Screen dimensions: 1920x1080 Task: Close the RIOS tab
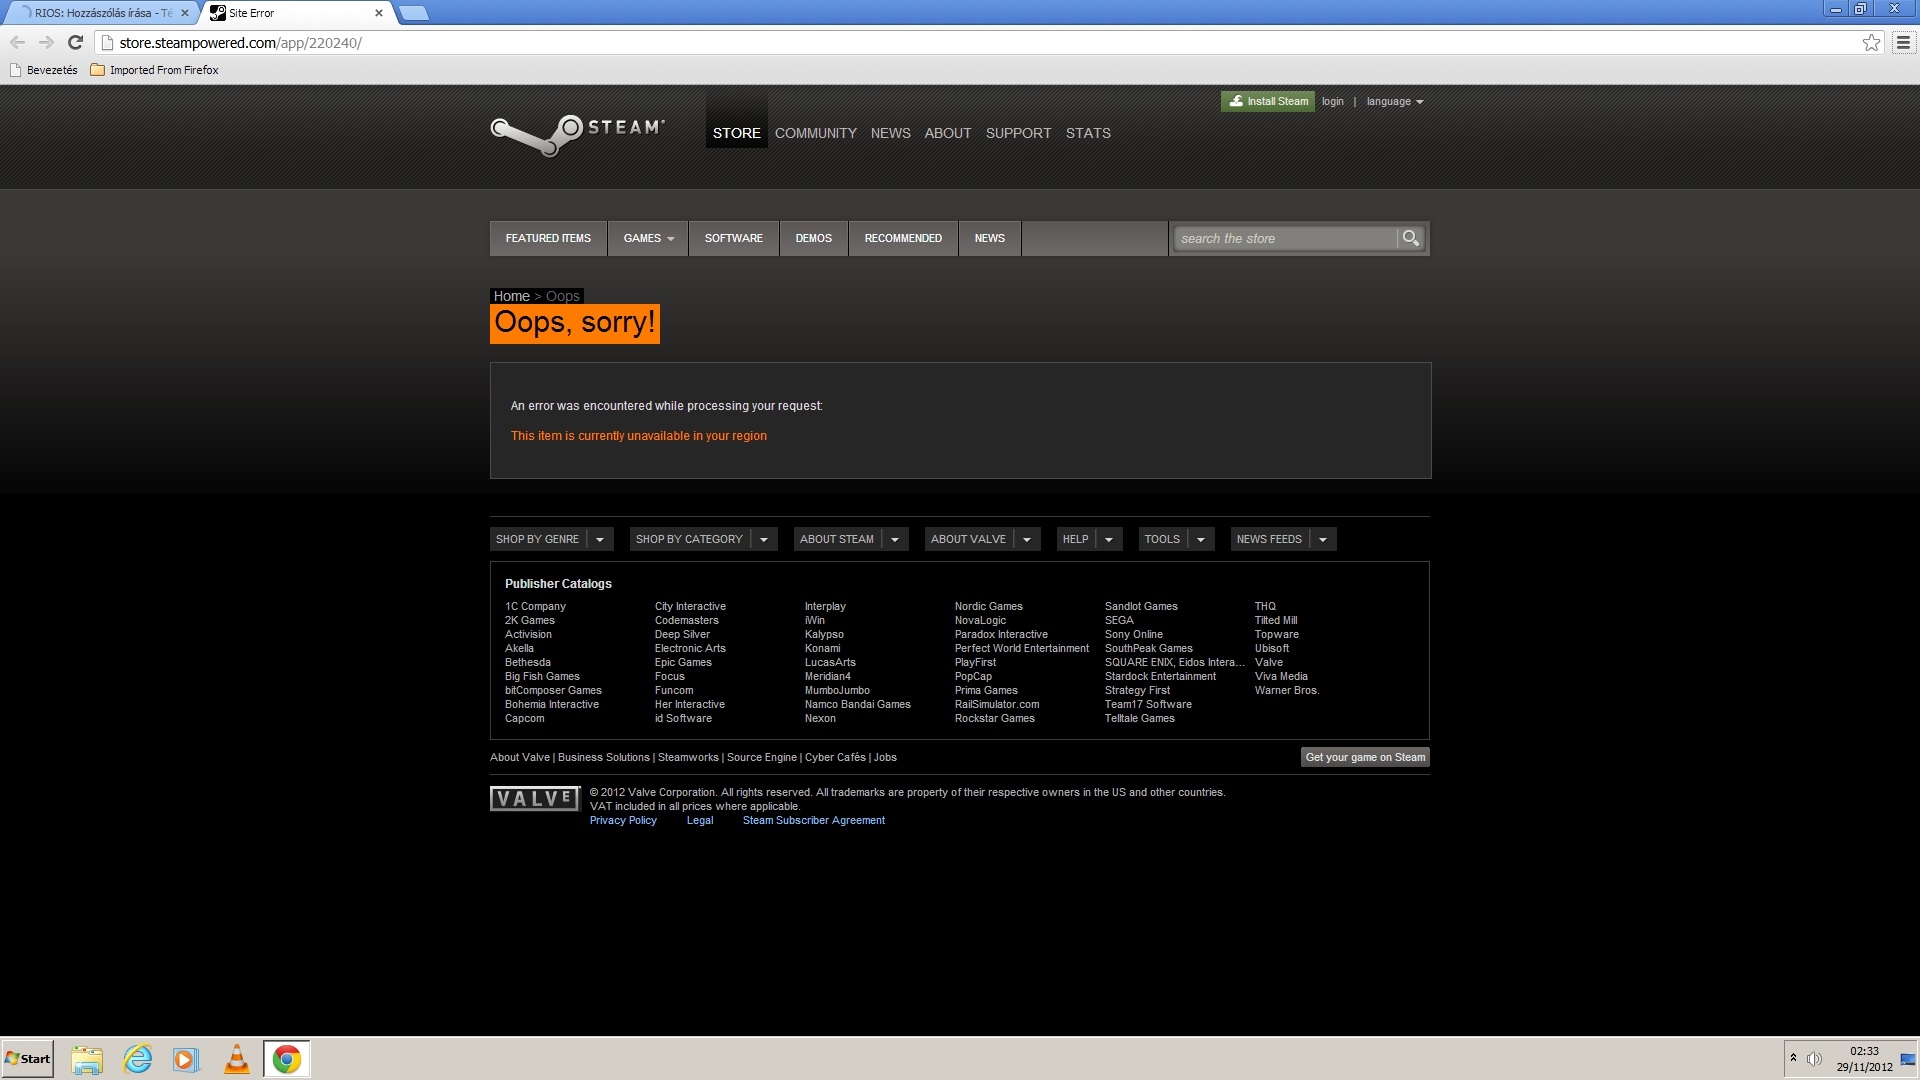[185, 13]
